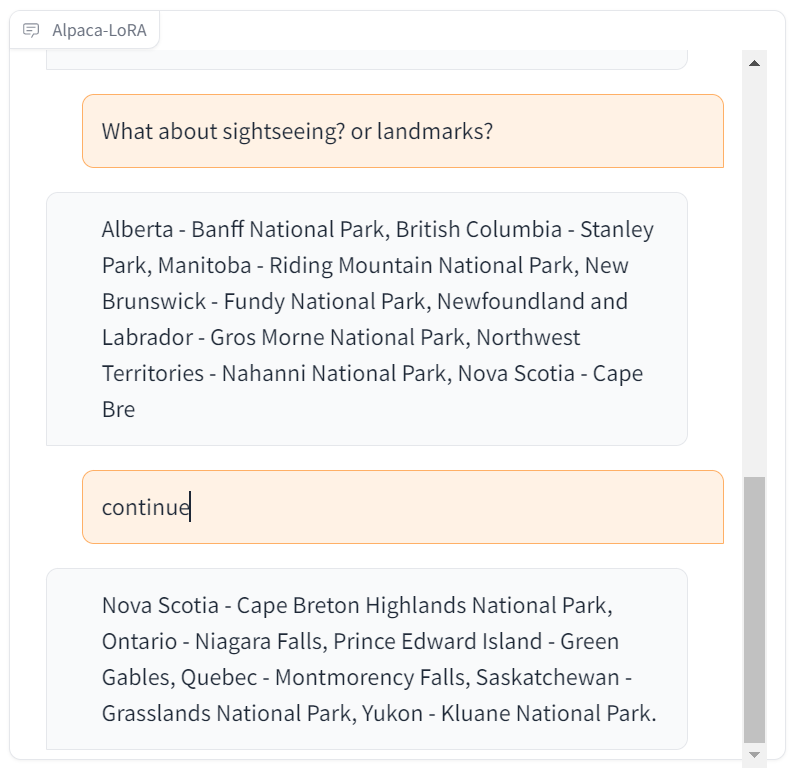Click the gray scrollbar thumb
This screenshot has width=793, height=782.
pos(754,610)
